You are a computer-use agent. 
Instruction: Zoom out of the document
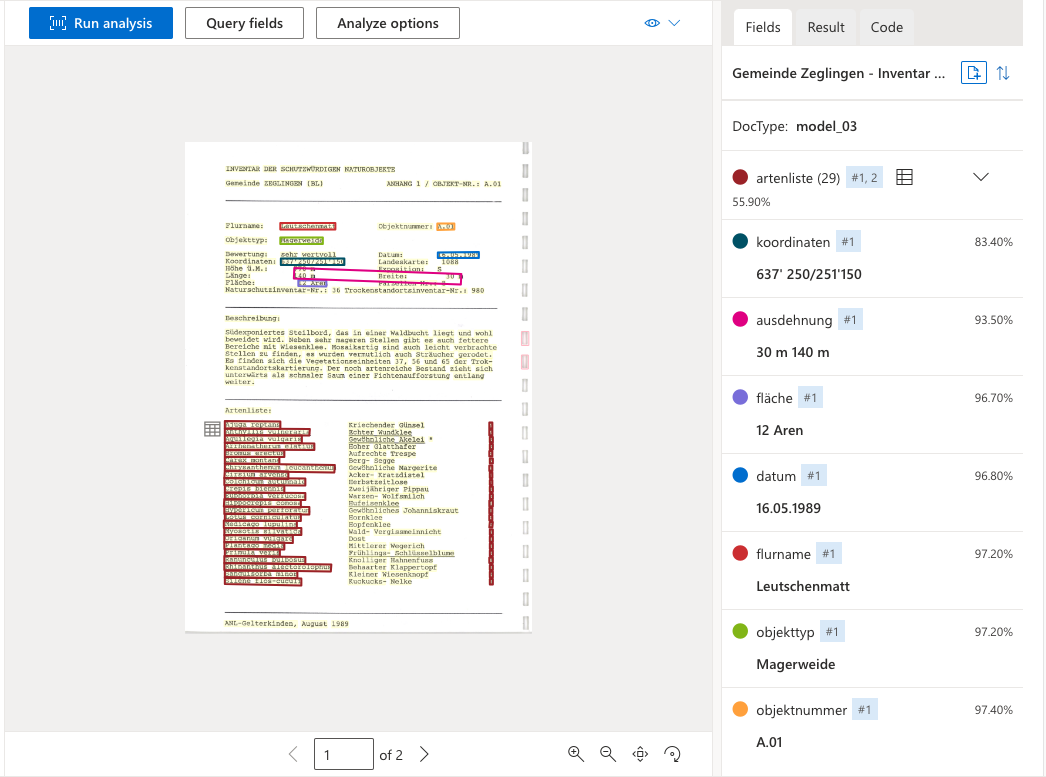[608, 754]
